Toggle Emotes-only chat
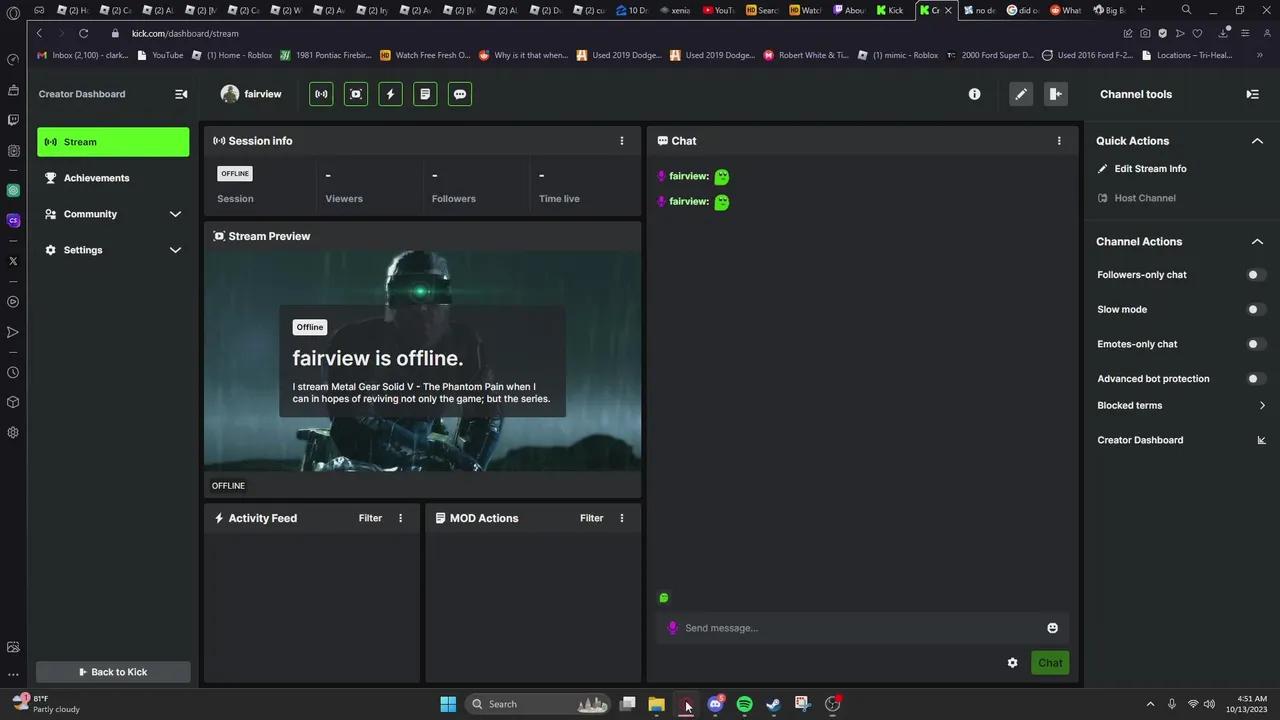Viewport: 1280px width, 720px height. pos(1256,344)
